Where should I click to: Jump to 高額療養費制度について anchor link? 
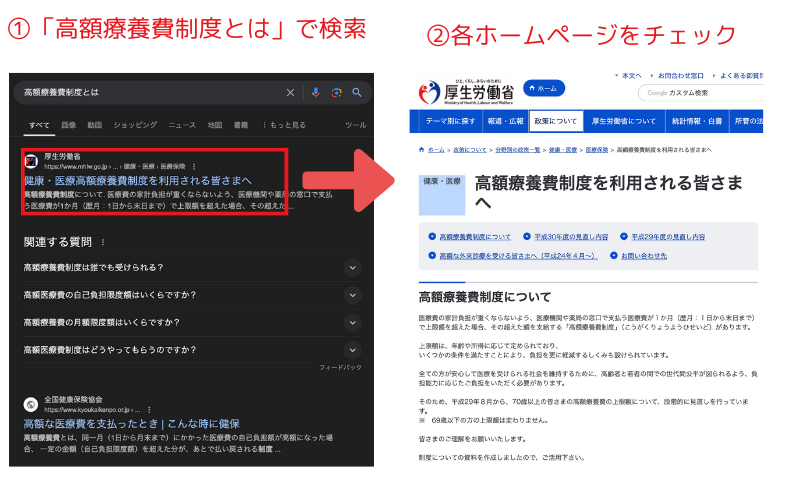click(x=475, y=237)
